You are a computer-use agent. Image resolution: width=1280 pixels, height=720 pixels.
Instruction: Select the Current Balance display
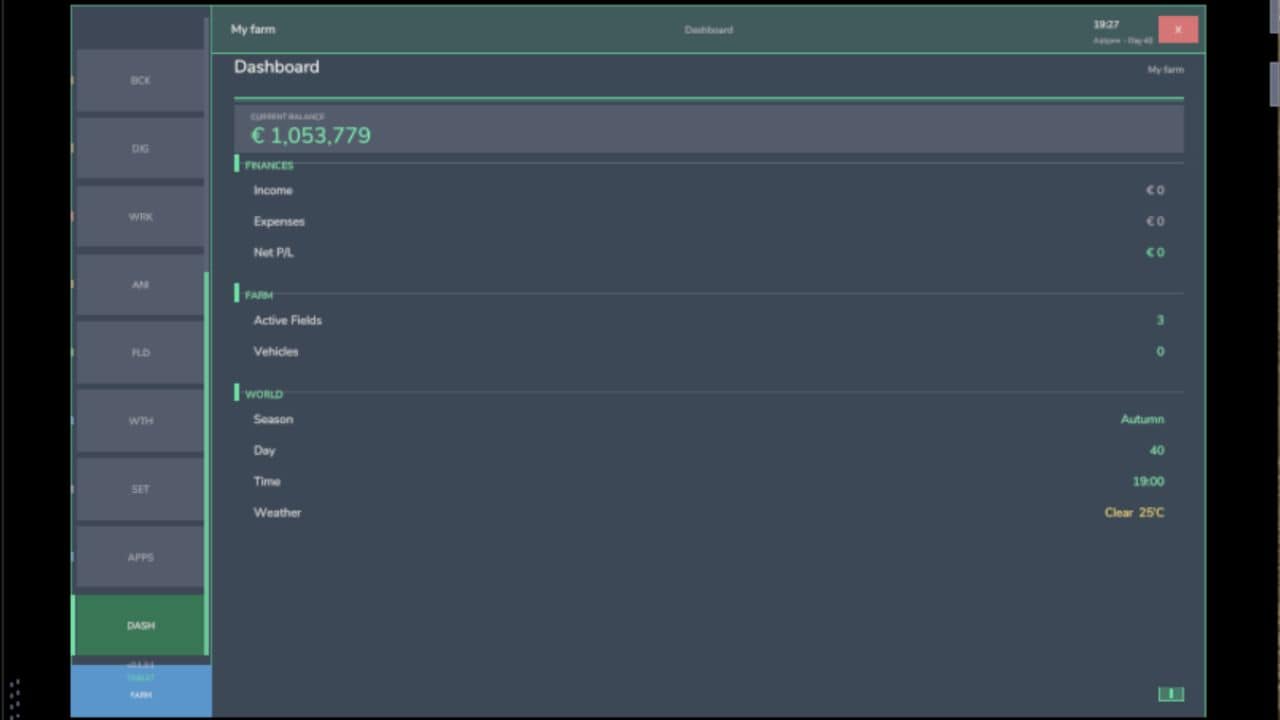(x=708, y=128)
